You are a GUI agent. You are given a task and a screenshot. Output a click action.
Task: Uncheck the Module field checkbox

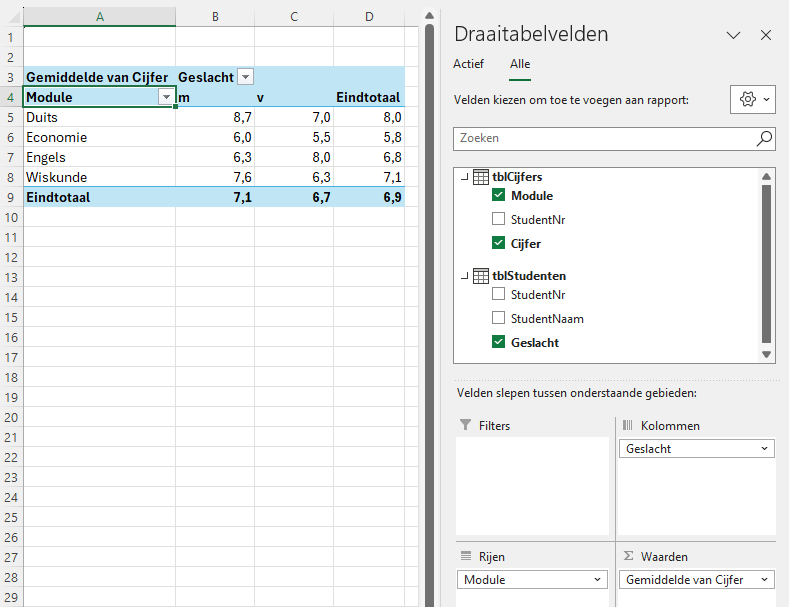click(499, 196)
